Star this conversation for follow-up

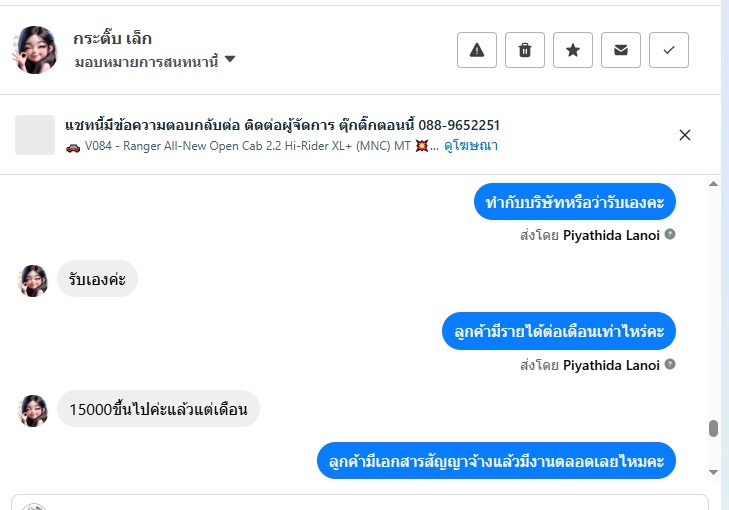573,51
